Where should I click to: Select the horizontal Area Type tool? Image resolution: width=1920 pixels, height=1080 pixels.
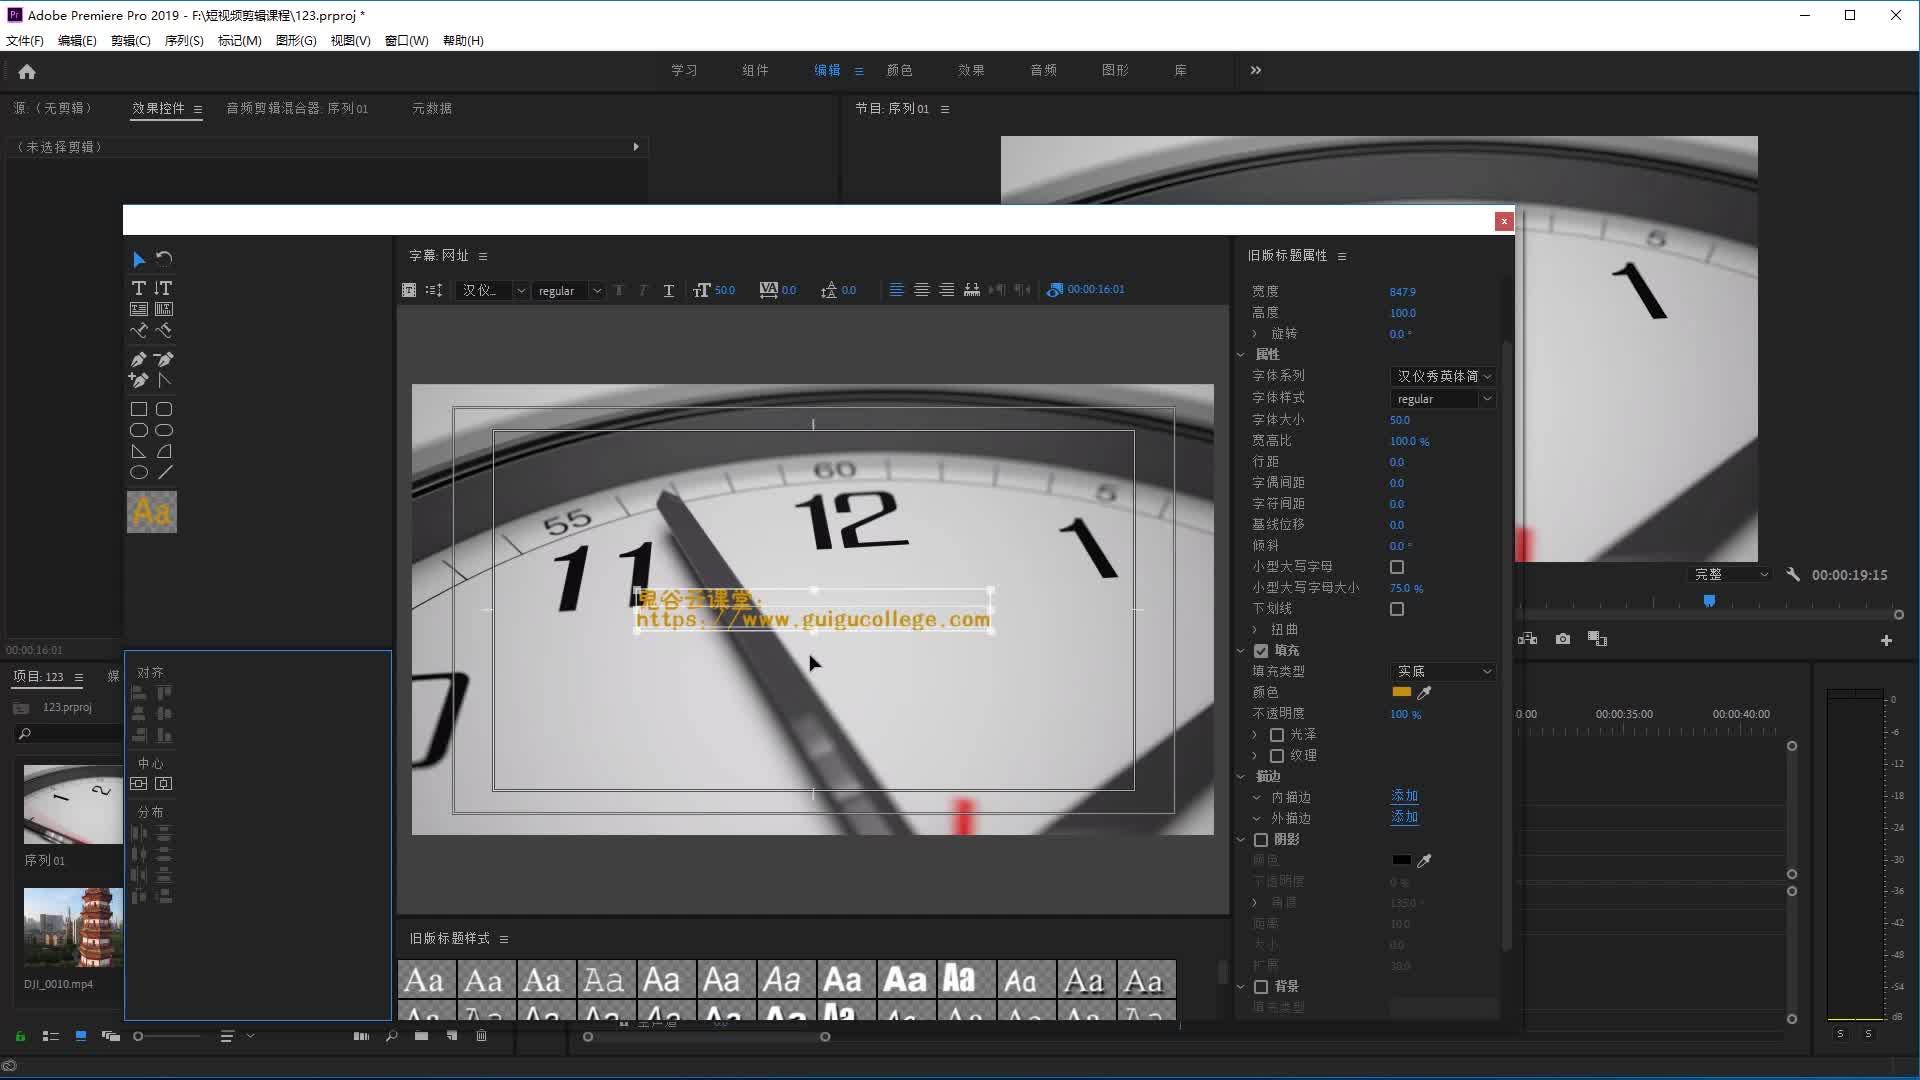[139, 310]
